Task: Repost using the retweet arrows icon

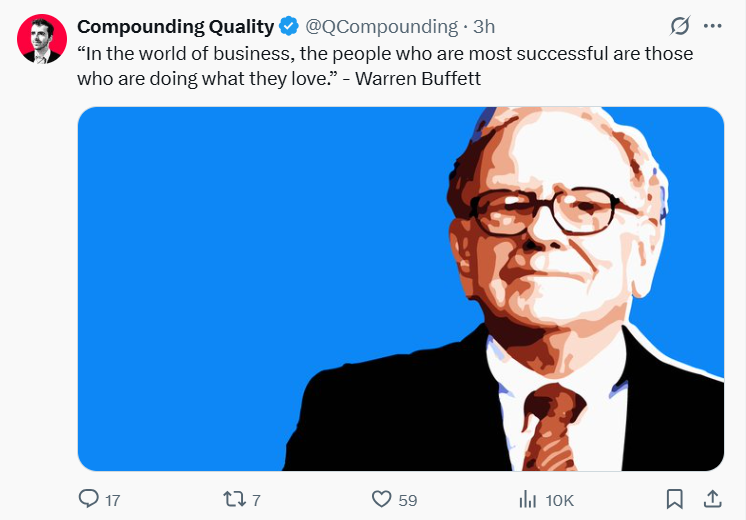Action: (x=235, y=499)
